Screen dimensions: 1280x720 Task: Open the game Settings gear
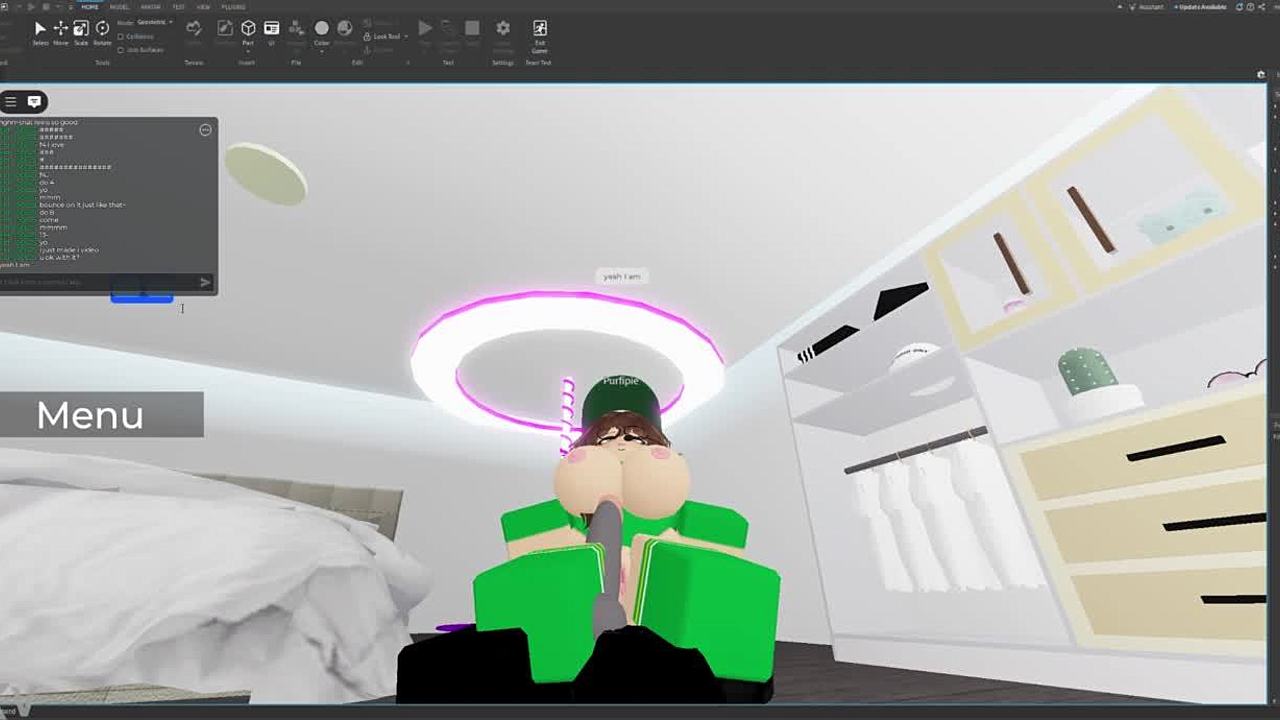tap(503, 29)
